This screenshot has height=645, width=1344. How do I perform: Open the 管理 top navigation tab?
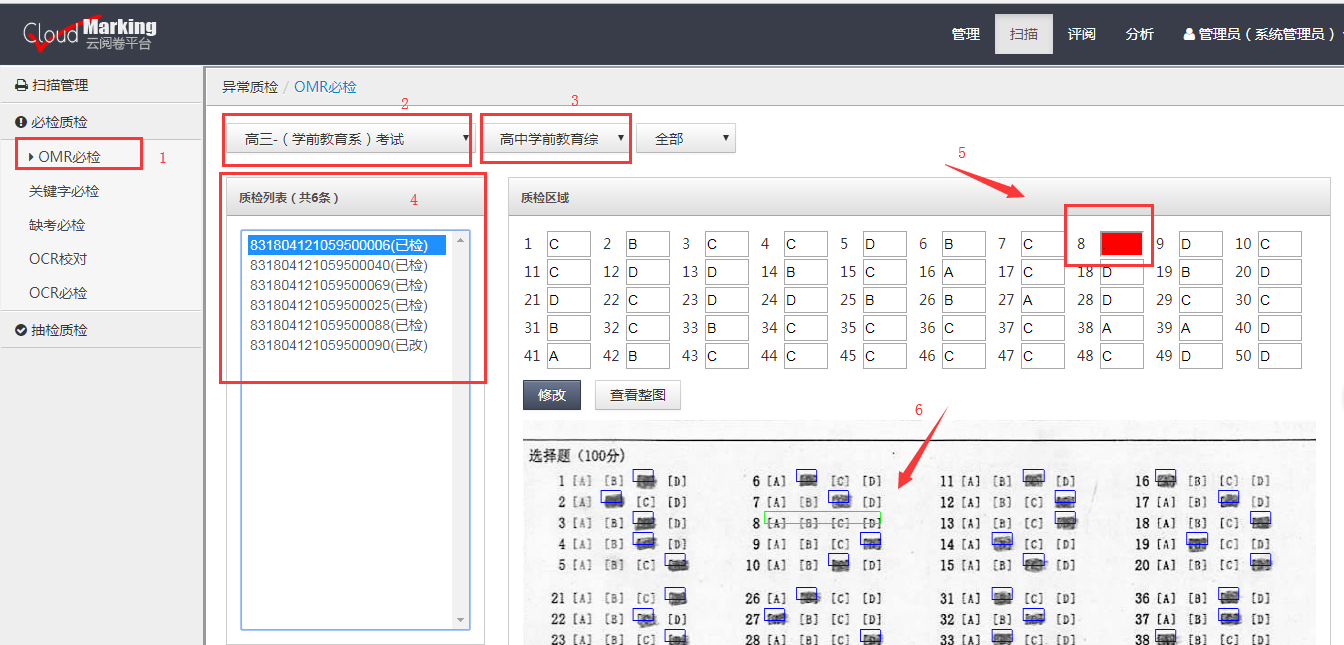(965, 34)
